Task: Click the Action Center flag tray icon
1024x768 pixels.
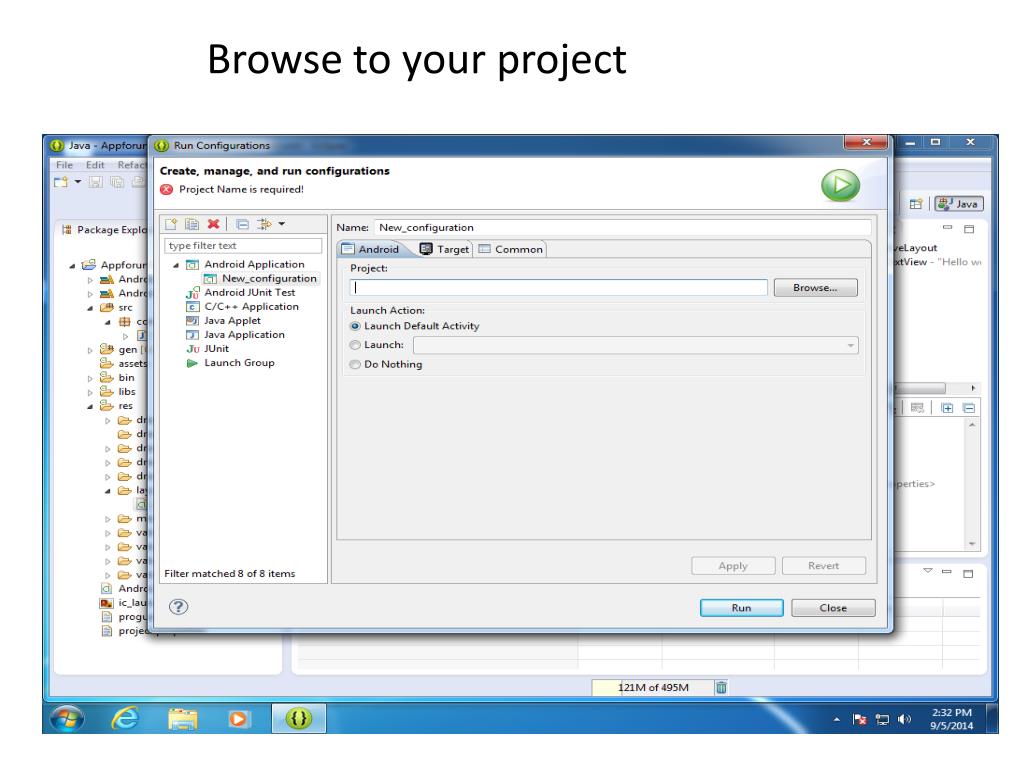Action: (859, 719)
